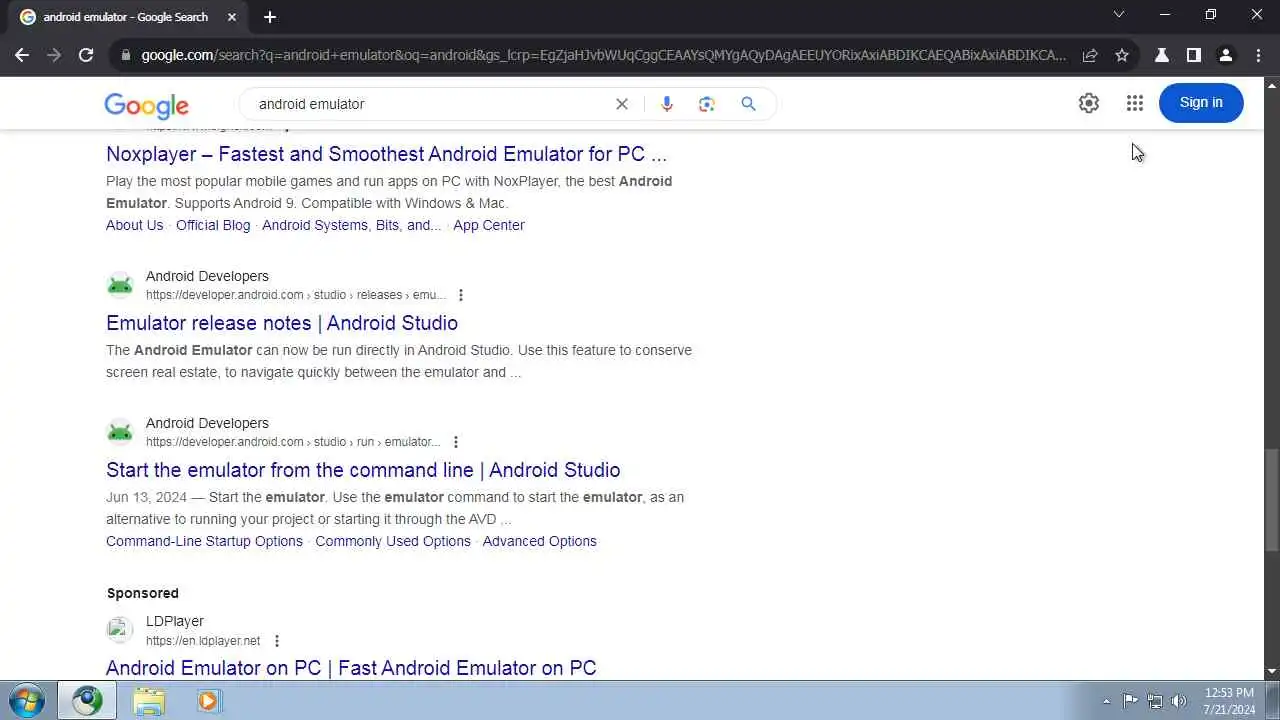Open the volume speaker icon
1280x720 pixels.
click(1179, 701)
